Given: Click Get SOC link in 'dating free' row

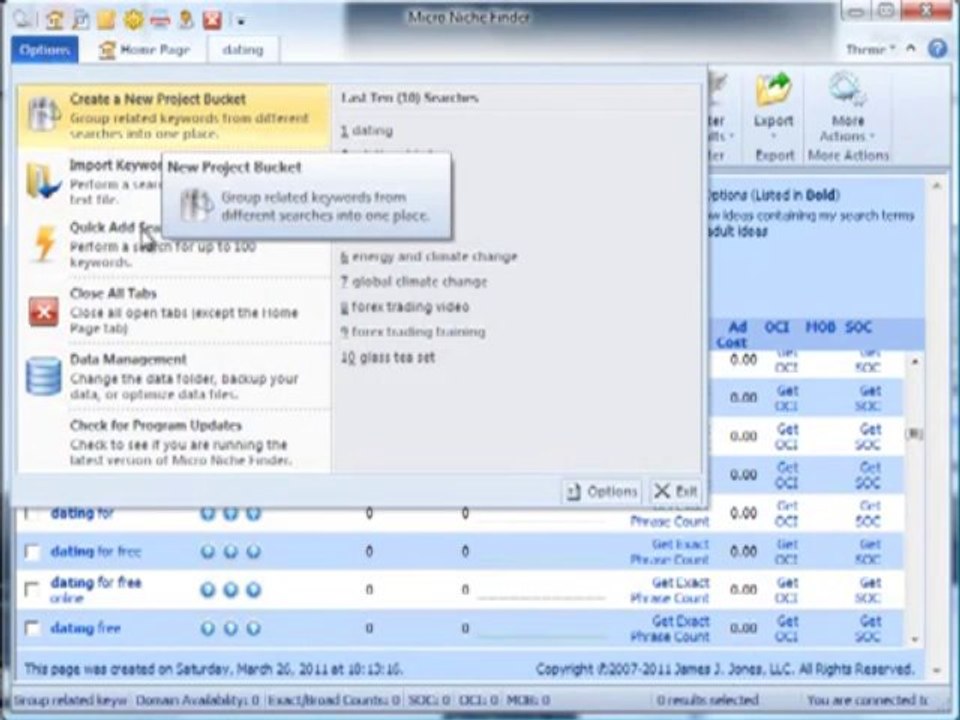Looking at the screenshot, I should pyautogui.click(x=869, y=629).
